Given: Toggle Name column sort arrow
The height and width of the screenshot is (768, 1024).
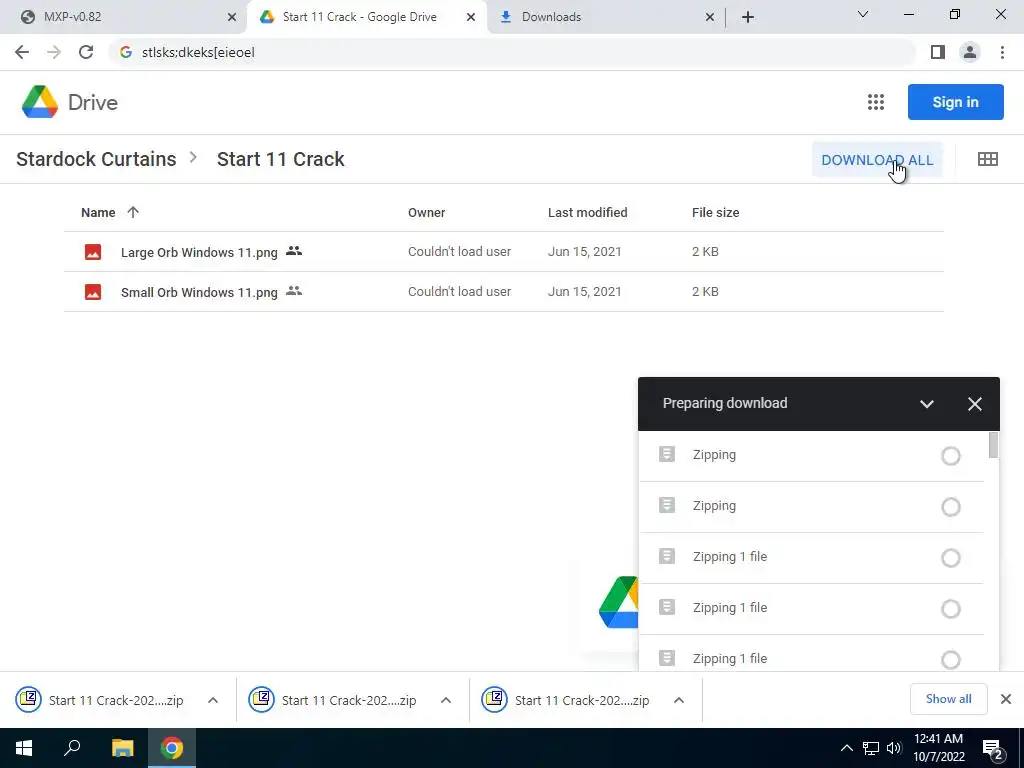Looking at the screenshot, I should [x=133, y=212].
